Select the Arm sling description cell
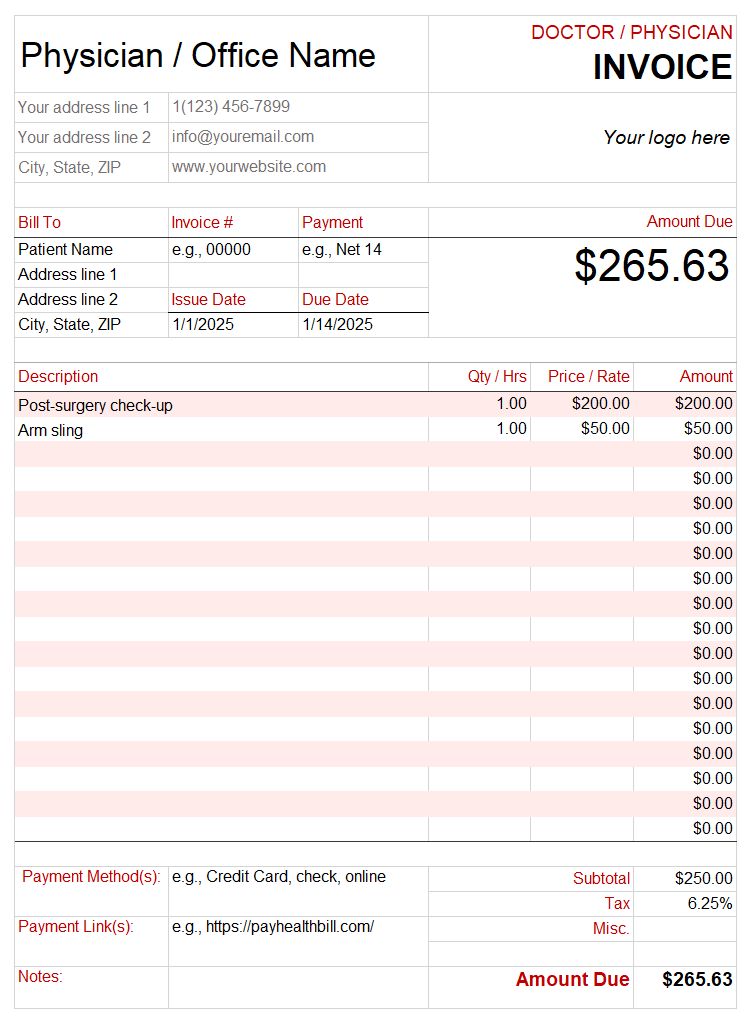752x1028 pixels. tap(51, 430)
